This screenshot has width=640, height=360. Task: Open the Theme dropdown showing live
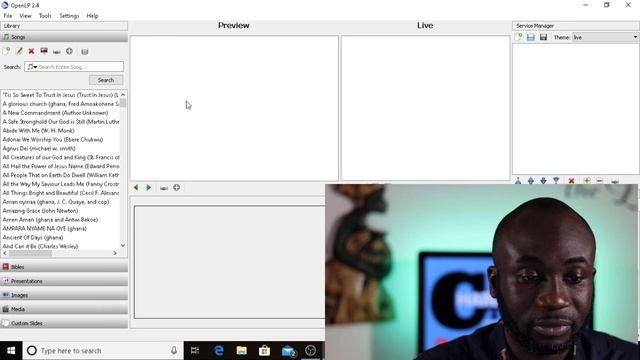click(605, 37)
